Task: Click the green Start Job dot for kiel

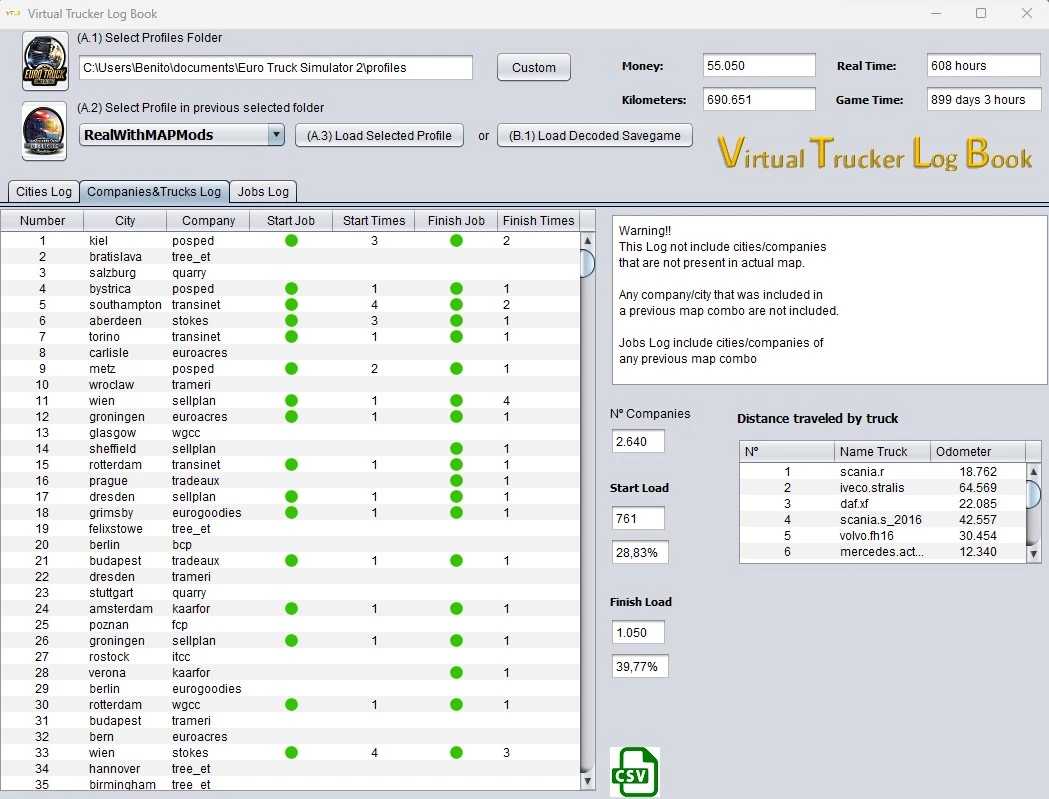Action: pyautogui.click(x=291, y=241)
